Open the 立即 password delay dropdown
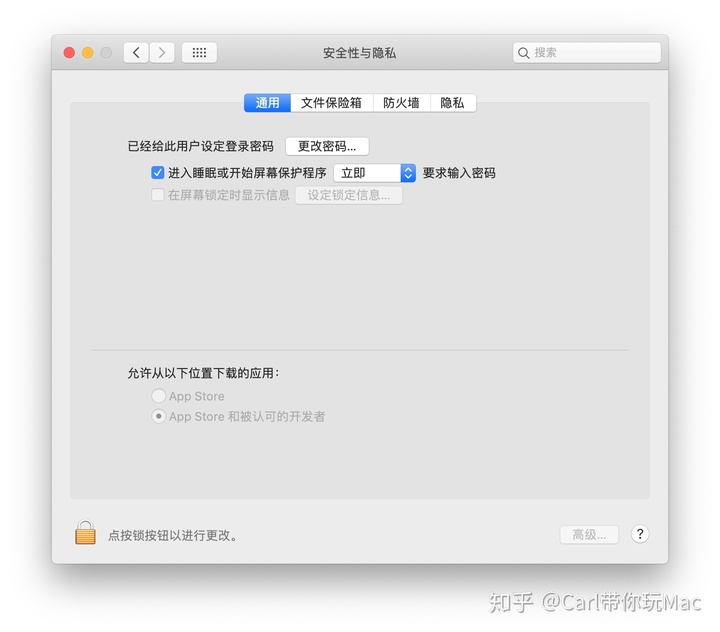Screen dimensions: 720x632 (x=375, y=173)
